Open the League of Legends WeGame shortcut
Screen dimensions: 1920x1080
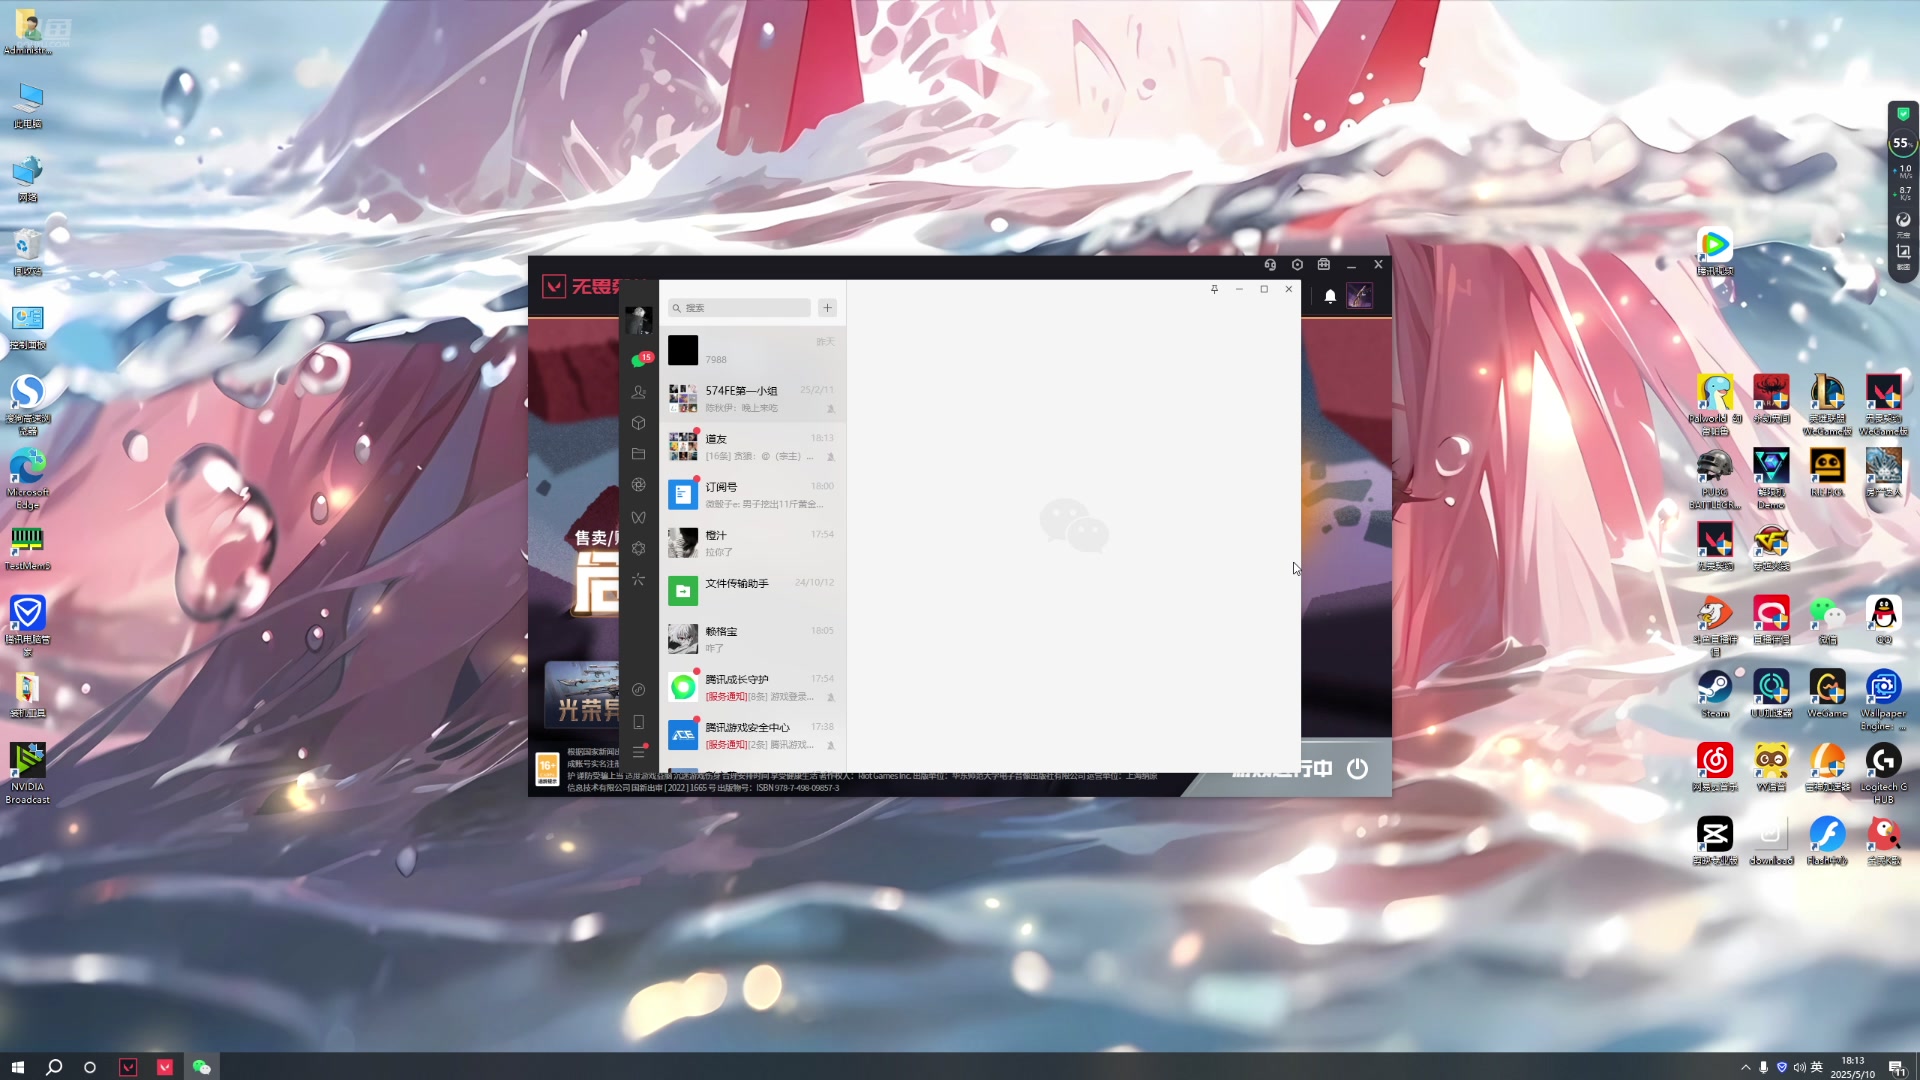coord(1827,404)
